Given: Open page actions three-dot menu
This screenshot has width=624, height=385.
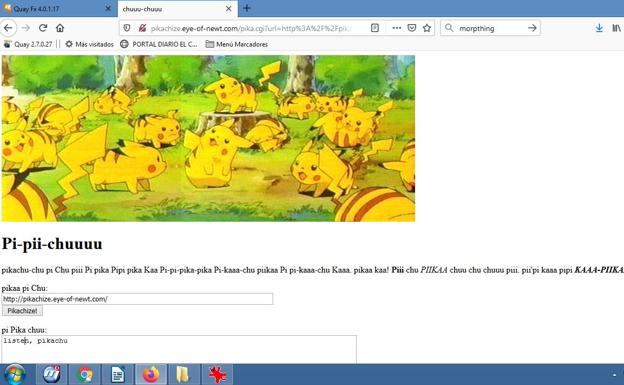Looking at the screenshot, I should click(x=396, y=28).
